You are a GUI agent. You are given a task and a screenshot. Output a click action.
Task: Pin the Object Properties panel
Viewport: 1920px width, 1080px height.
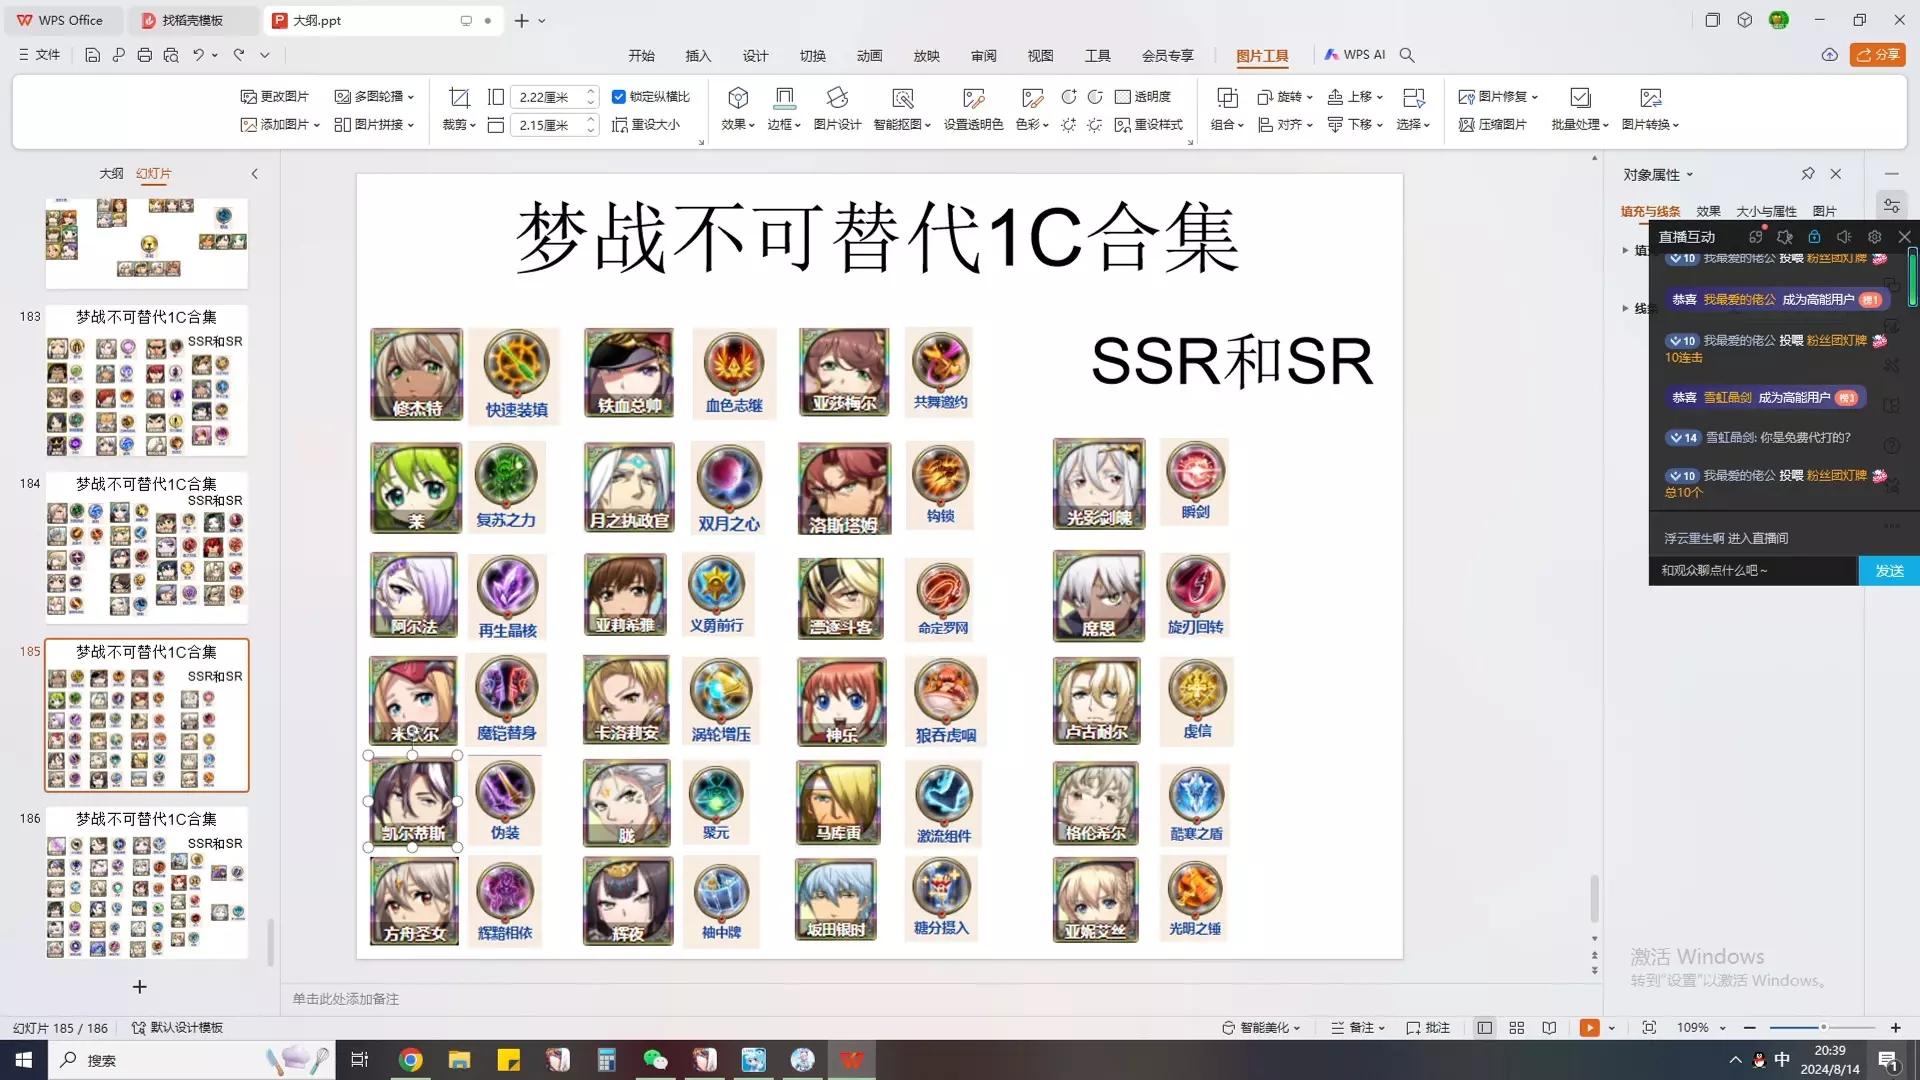pyautogui.click(x=1808, y=174)
